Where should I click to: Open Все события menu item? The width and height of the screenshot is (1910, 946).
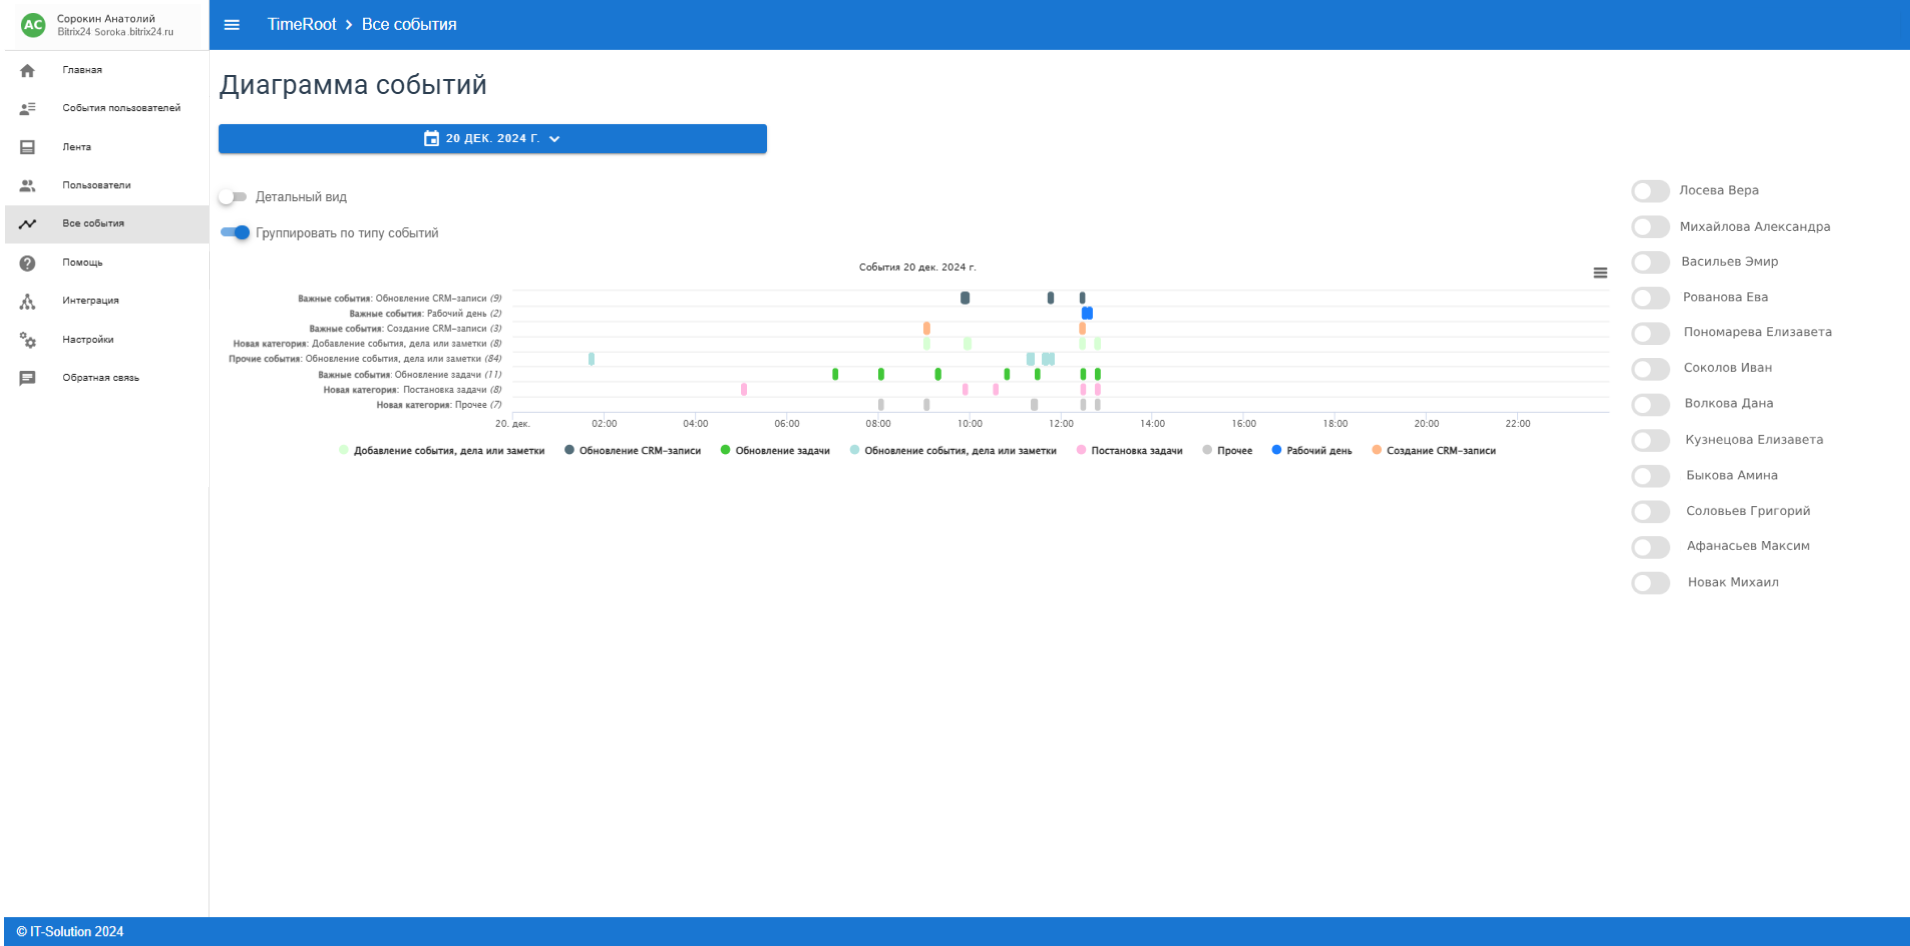[93, 224]
